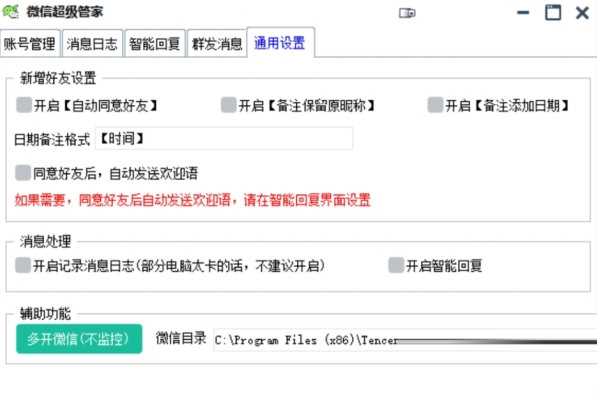This screenshot has height=394, width=597.
Task: Minimize the 微信超级管家 window
Action: pyautogui.click(x=523, y=13)
